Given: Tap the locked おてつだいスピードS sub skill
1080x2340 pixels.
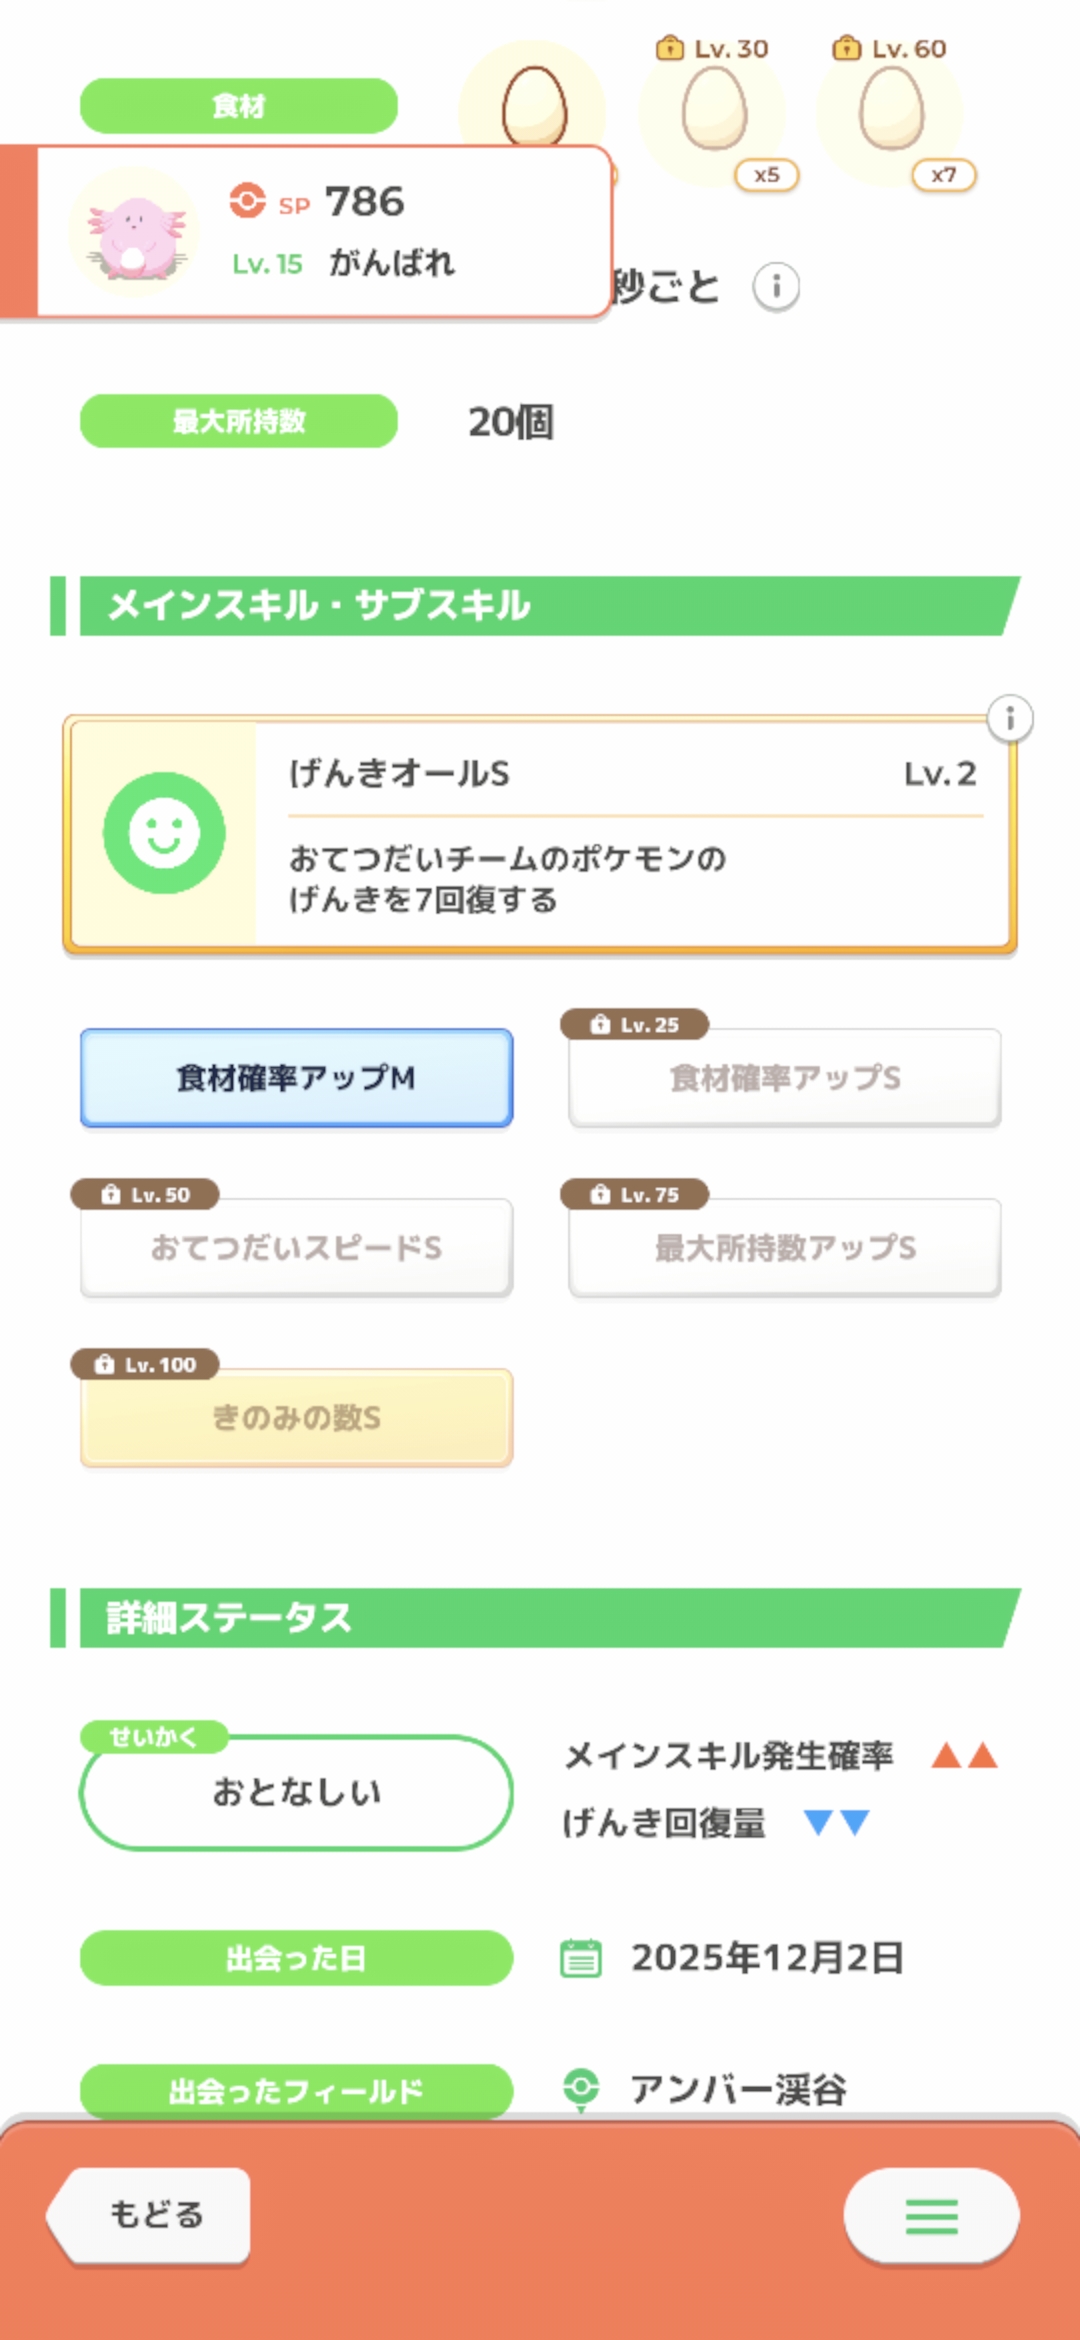Looking at the screenshot, I should coord(297,1248).
